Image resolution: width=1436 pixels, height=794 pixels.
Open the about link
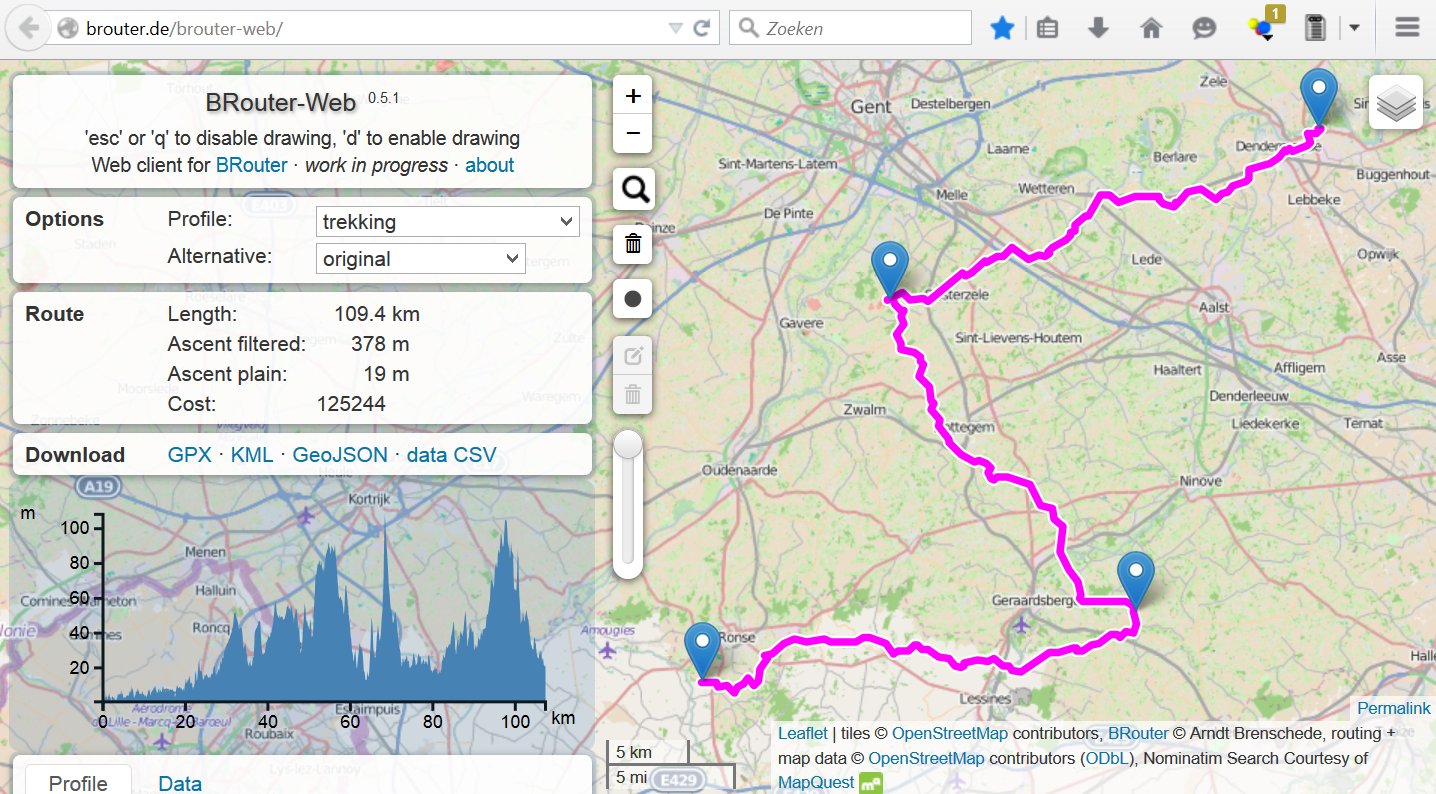tap(489, 165)
